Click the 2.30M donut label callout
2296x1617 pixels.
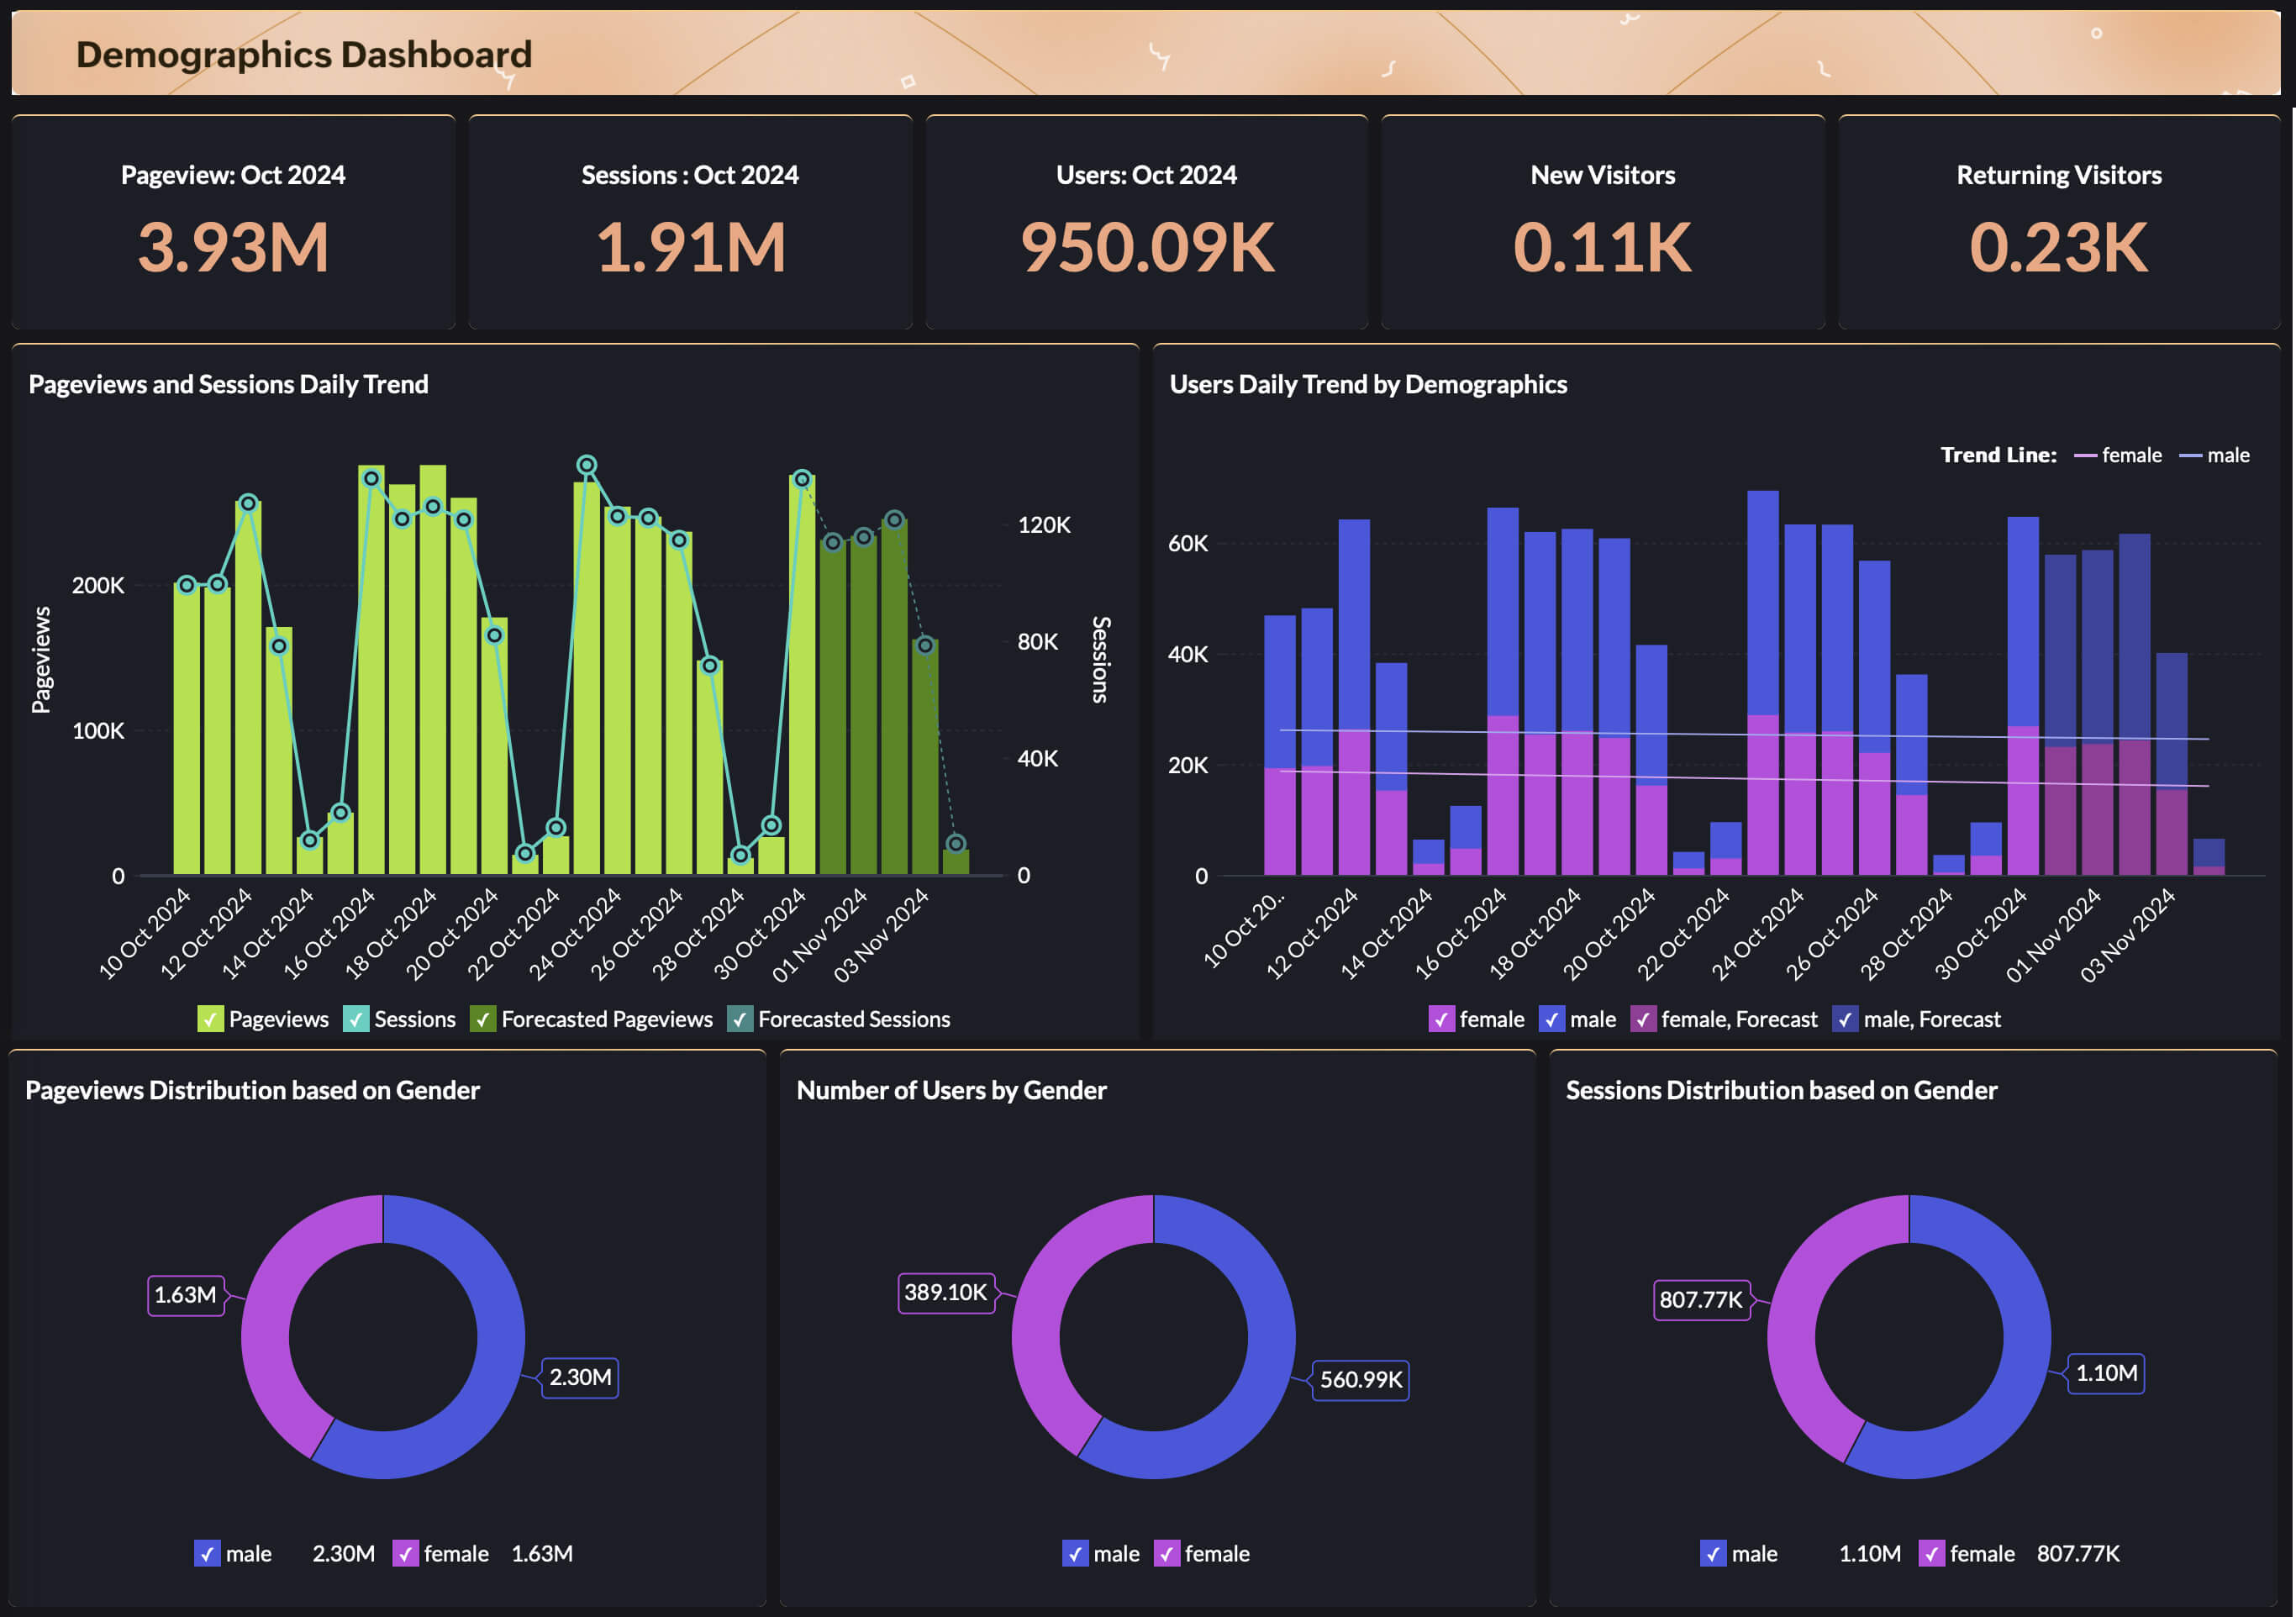580,1377
